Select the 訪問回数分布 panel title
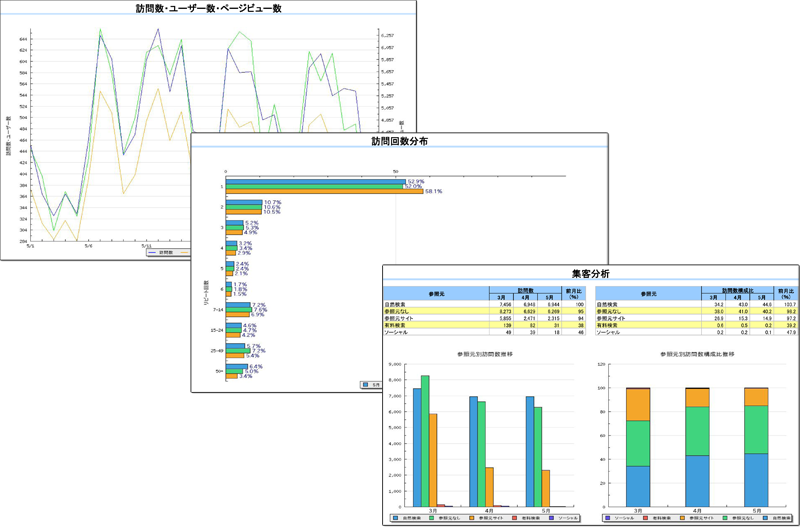Screen dimensions: 800x527 399,141
